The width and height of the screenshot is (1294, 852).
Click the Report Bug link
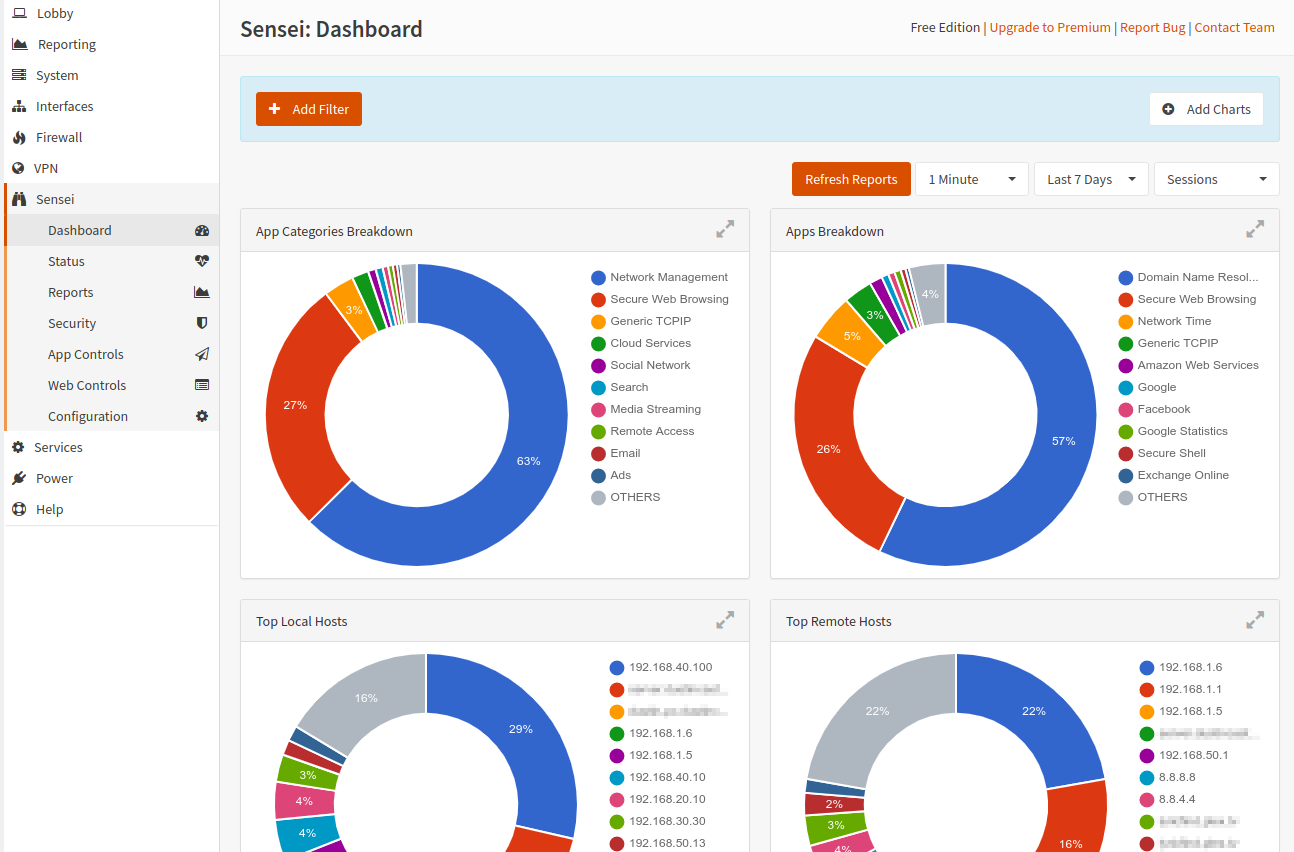coord(1152,27)
